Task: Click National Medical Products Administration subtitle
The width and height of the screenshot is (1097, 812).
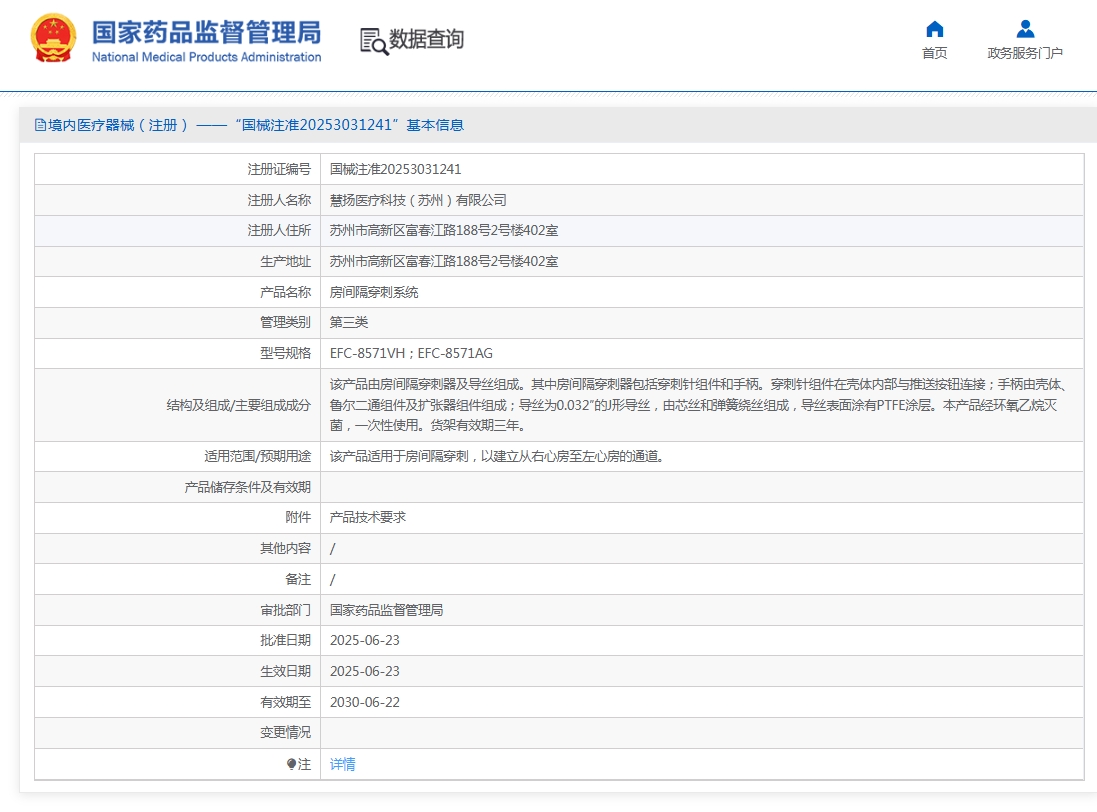Action: coord(206,57)
